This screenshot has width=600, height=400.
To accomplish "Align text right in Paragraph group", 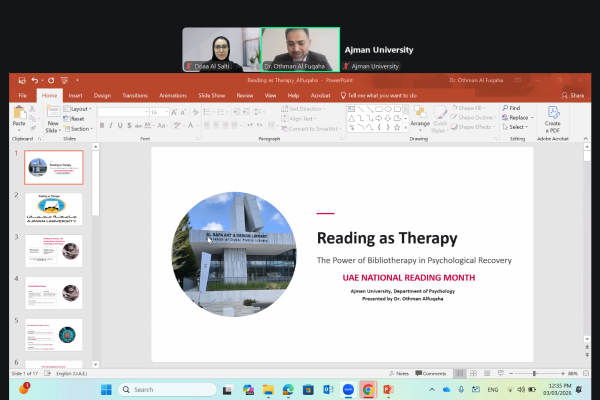I will pyautogui.click(x=225, y=125).
